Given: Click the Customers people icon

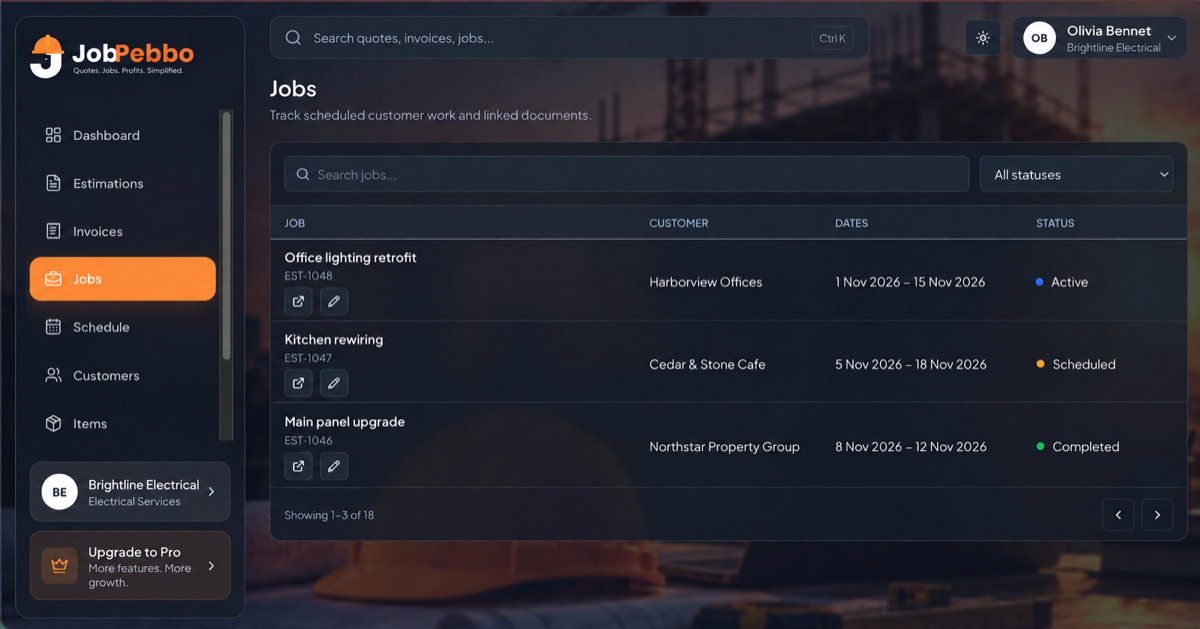Looking at the screenshot, I should click(x=53, y=375).
